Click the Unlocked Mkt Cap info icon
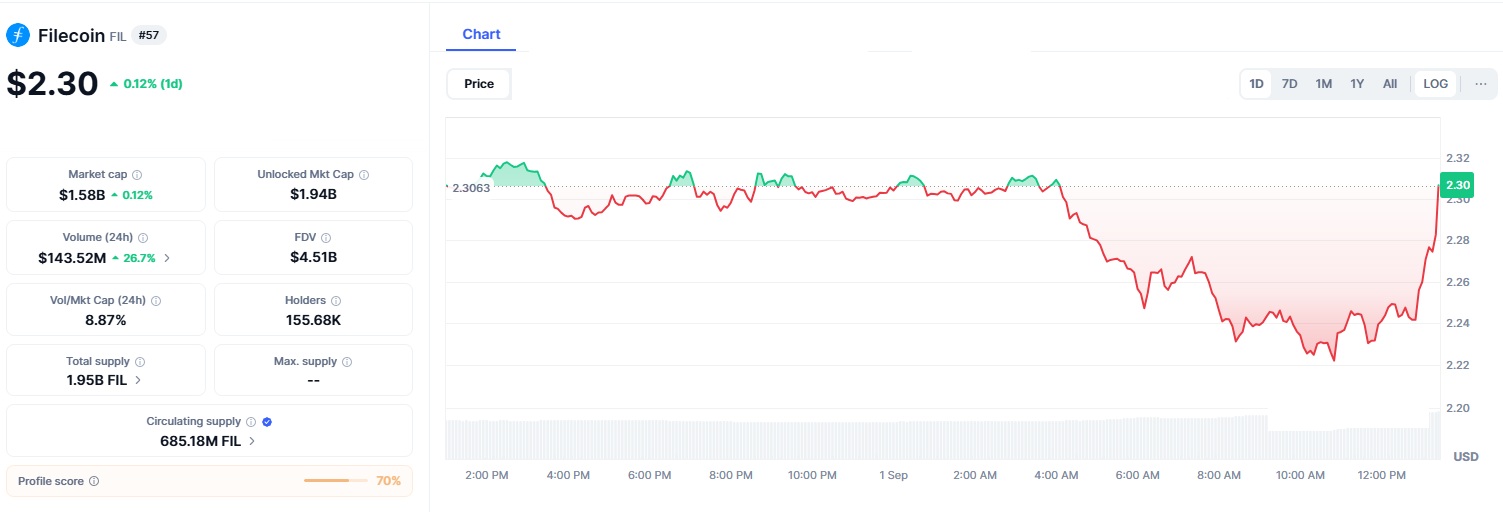The height and width of the screenshot is (512, 1503). [364, 175]
